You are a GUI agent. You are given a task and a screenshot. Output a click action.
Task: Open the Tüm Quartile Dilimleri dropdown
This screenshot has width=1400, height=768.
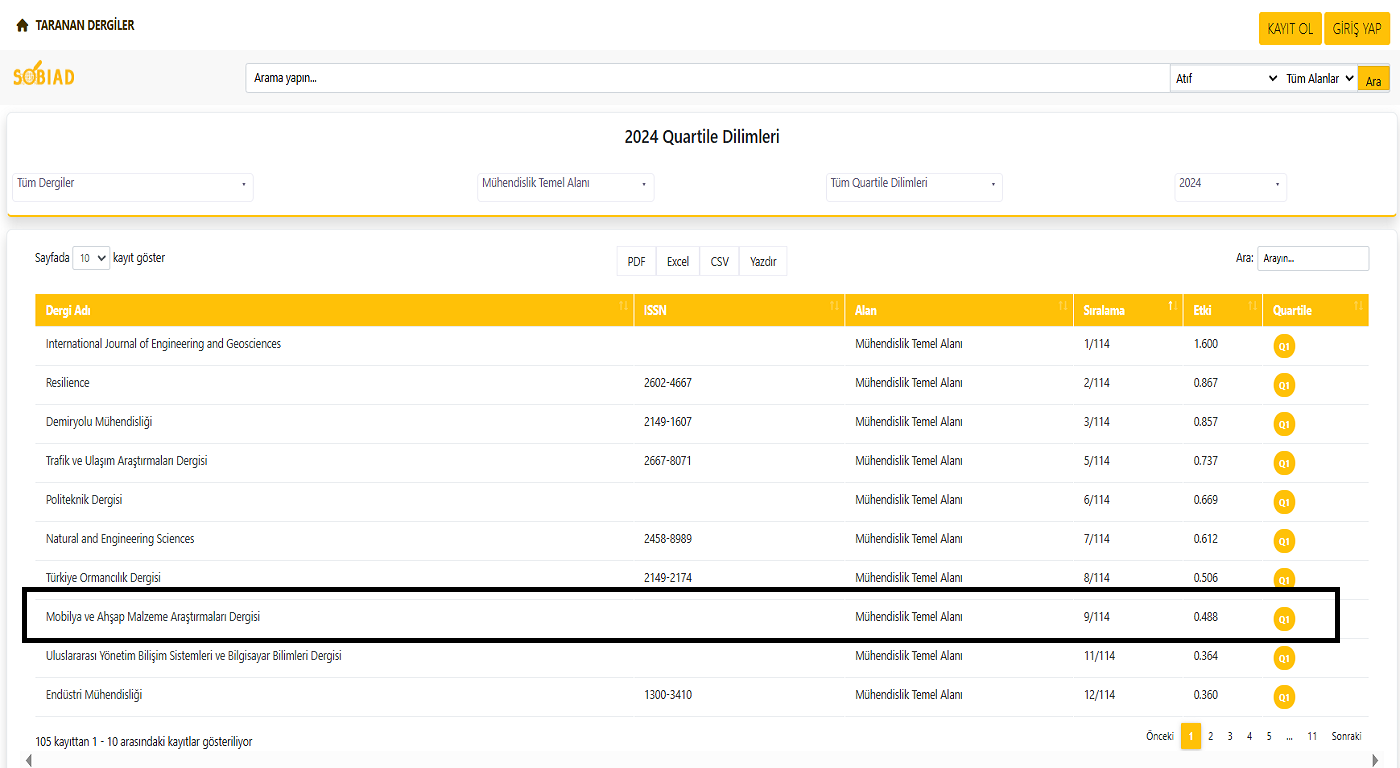click(914, 186)
